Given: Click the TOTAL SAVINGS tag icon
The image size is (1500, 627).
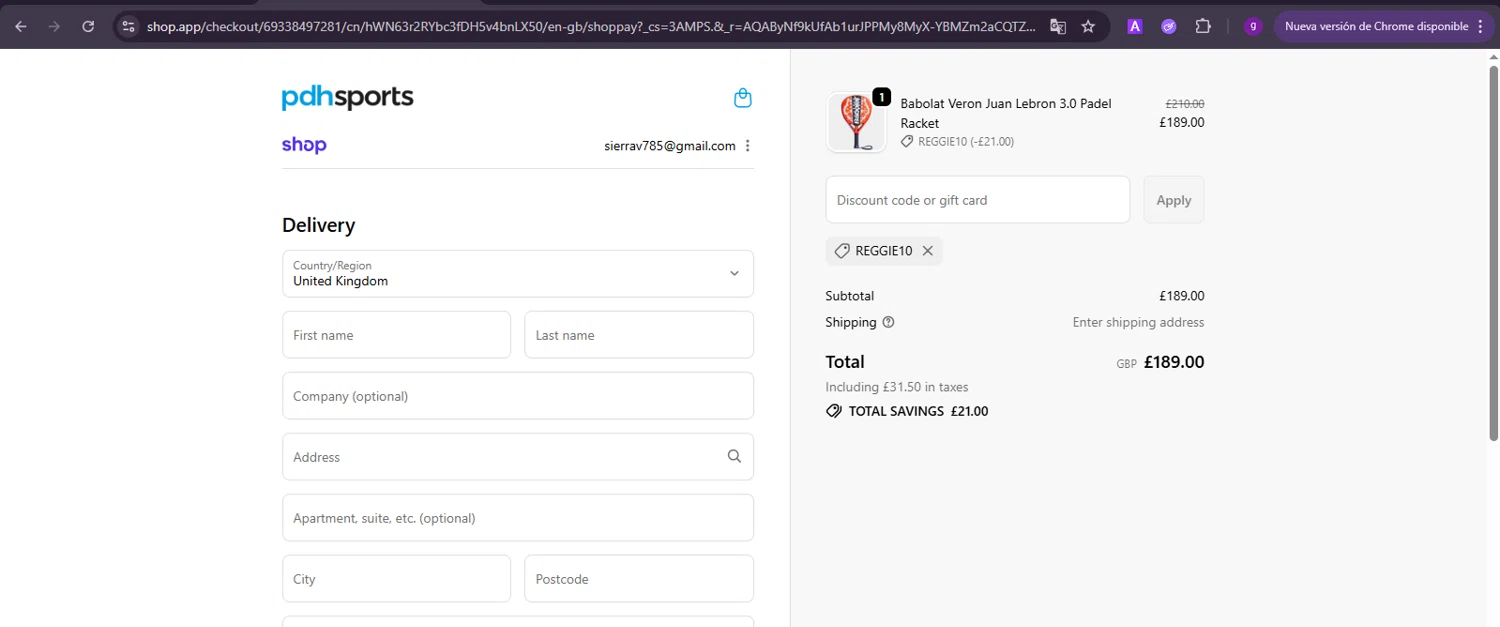Looking at the screenshot, I should [834, 411].
